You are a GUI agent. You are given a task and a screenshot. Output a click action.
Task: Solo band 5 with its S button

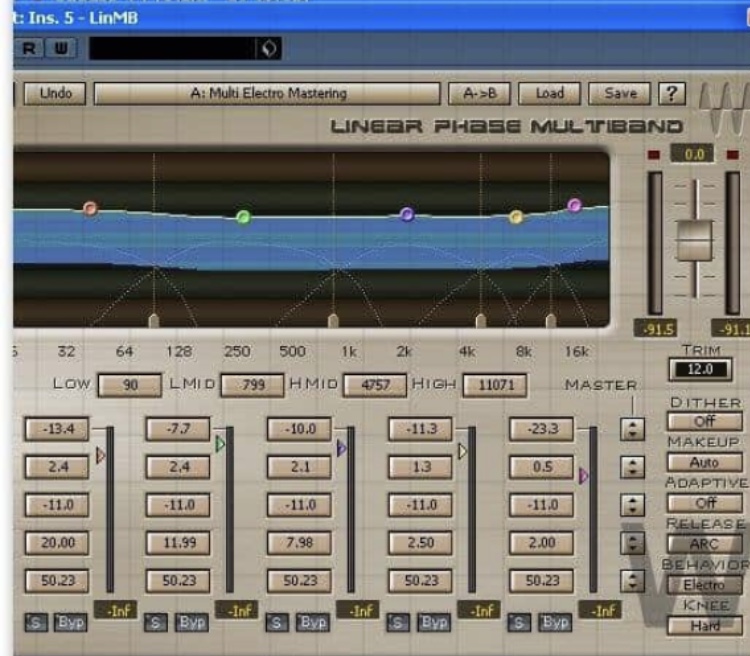click(x=519, y=623)
